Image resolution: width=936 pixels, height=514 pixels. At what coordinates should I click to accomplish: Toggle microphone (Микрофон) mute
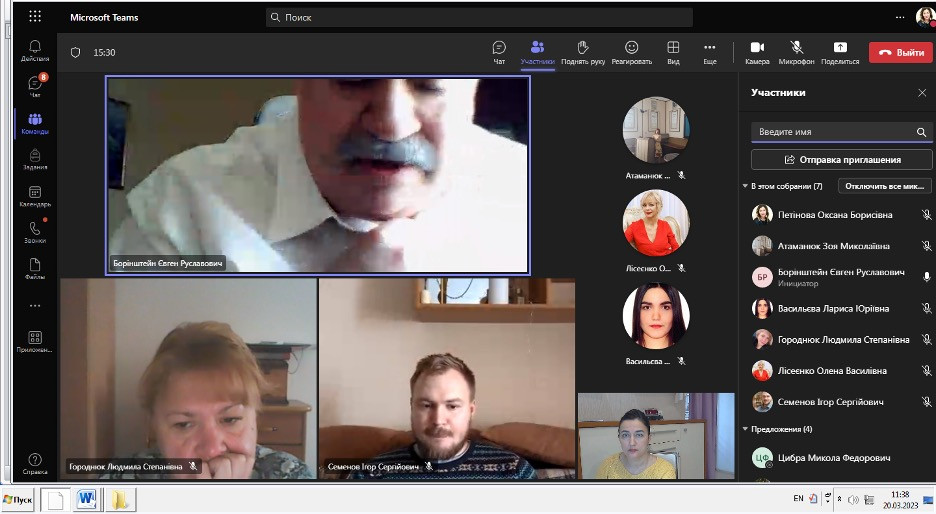point(796,53)
